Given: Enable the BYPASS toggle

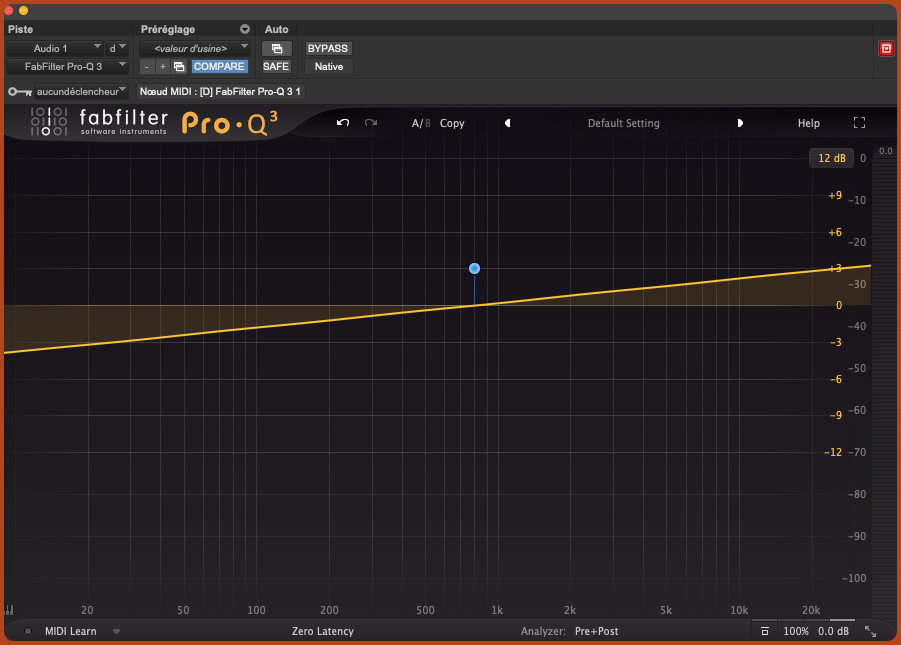Looking at the screenshot, I should [327, 47].
